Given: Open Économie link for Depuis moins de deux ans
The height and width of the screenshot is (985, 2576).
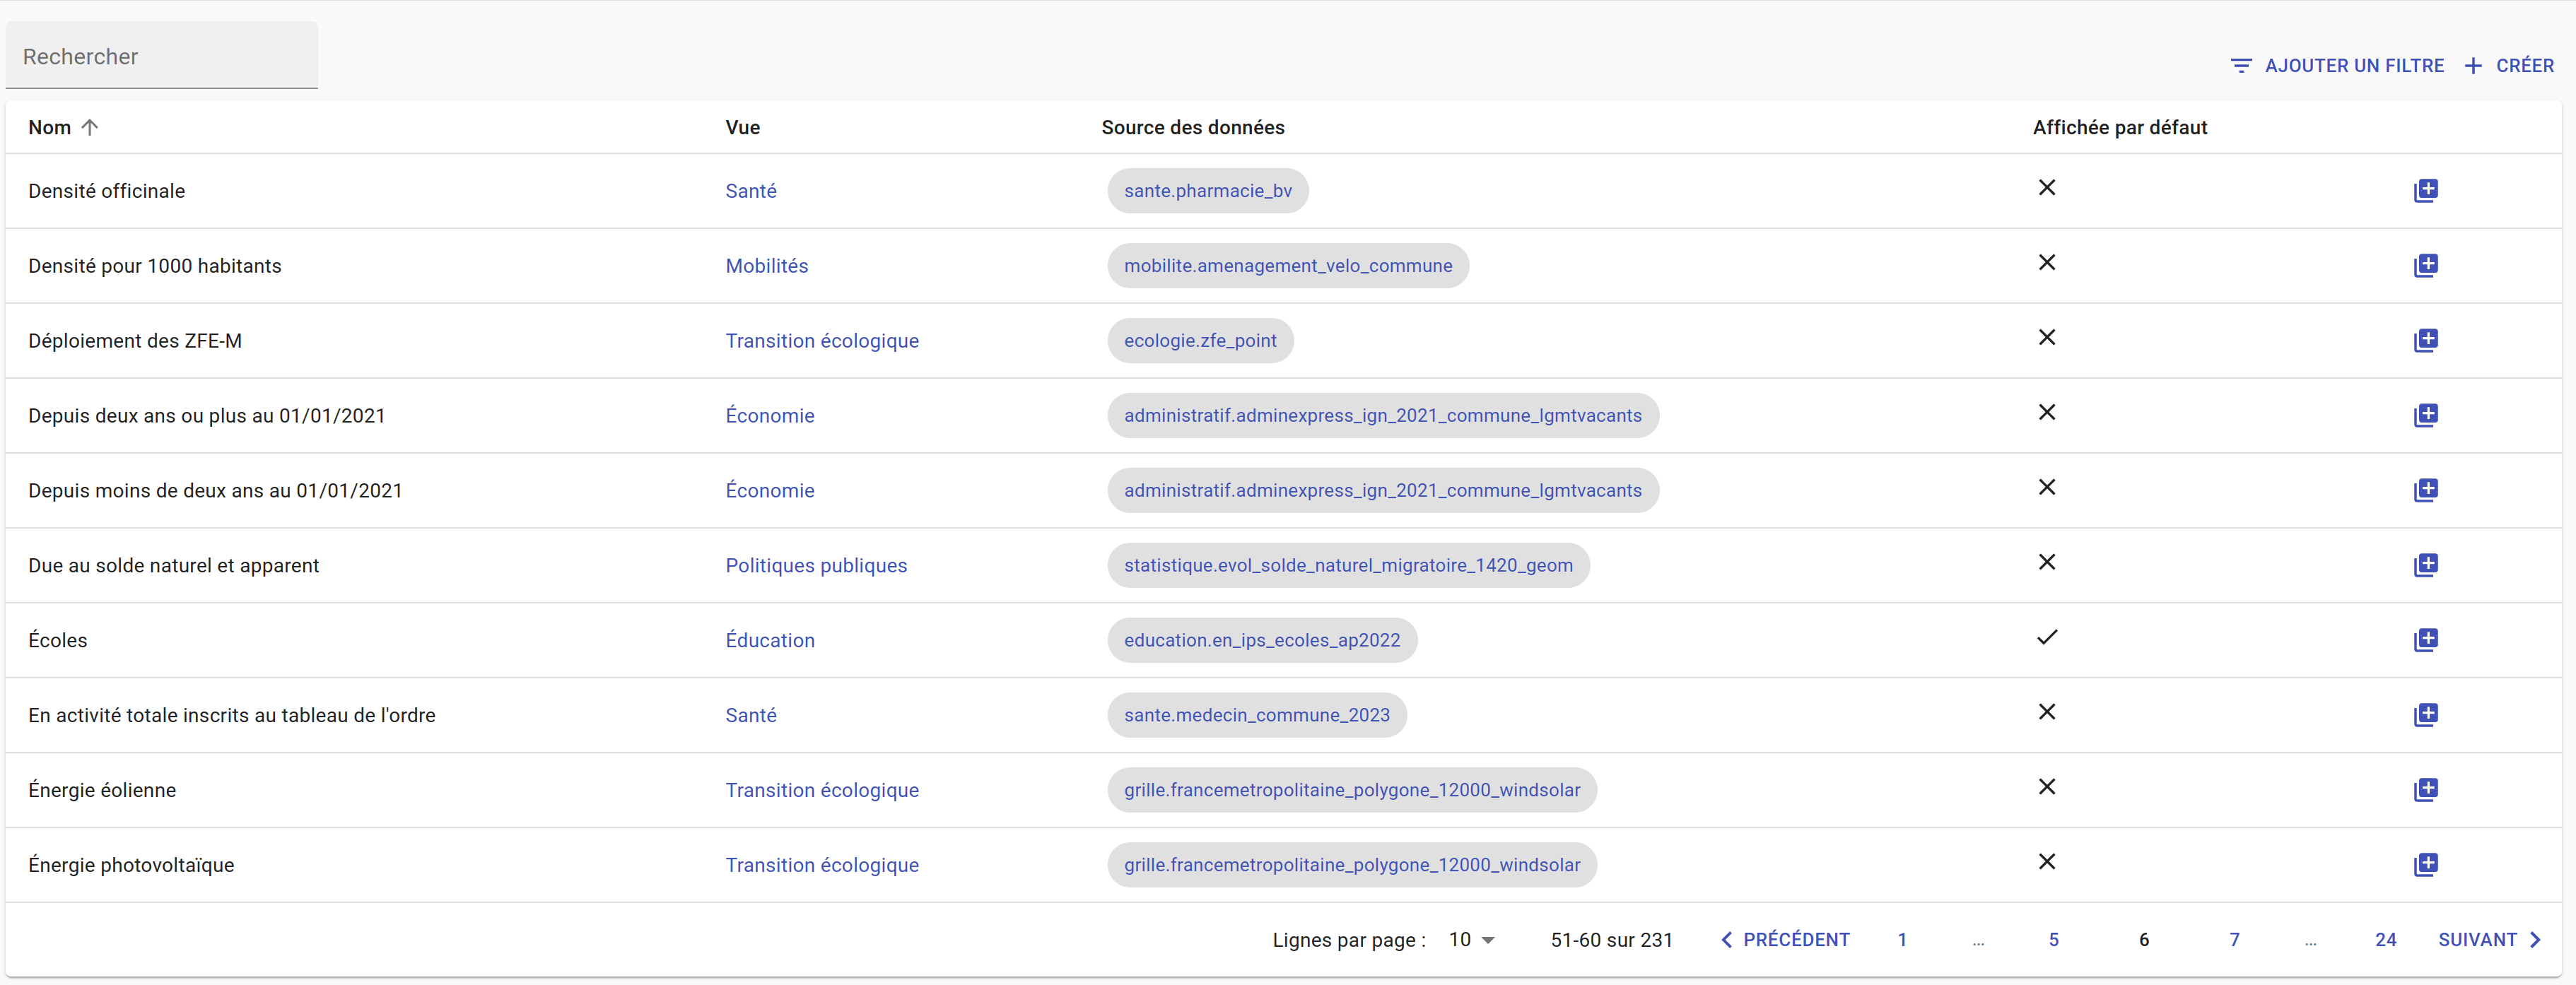Looking at the screenshot, I should point(770,491).
